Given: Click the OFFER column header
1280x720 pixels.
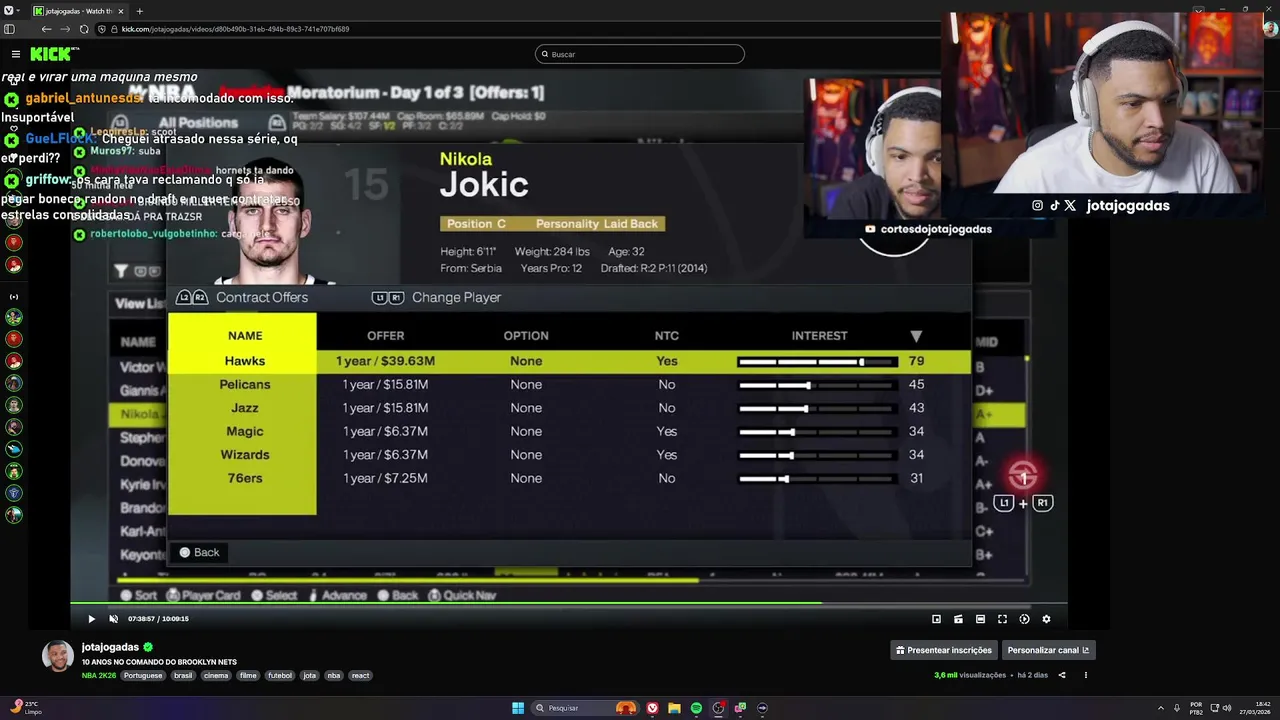Looking at the screenshot, I should coord(385,336).
